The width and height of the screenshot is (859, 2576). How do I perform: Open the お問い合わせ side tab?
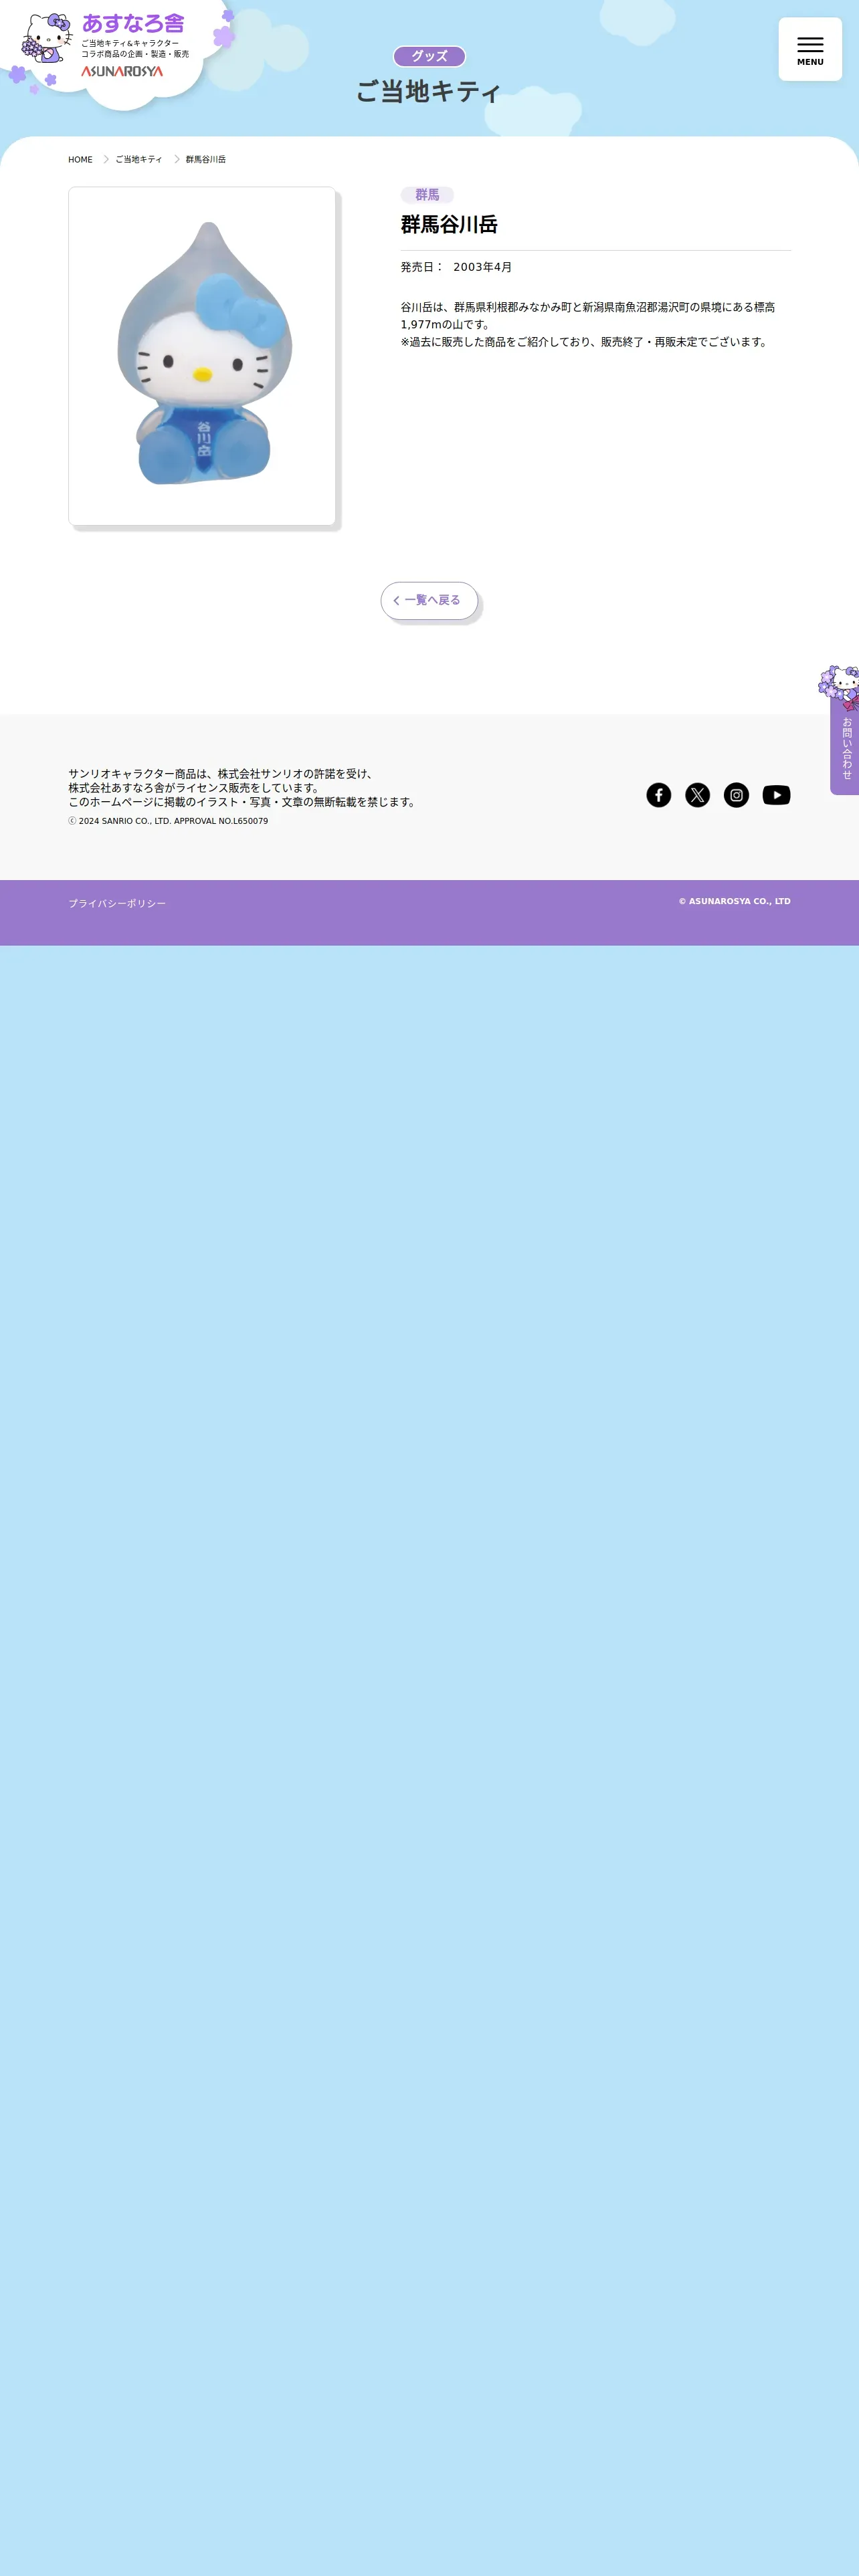(x=846, y=746)
